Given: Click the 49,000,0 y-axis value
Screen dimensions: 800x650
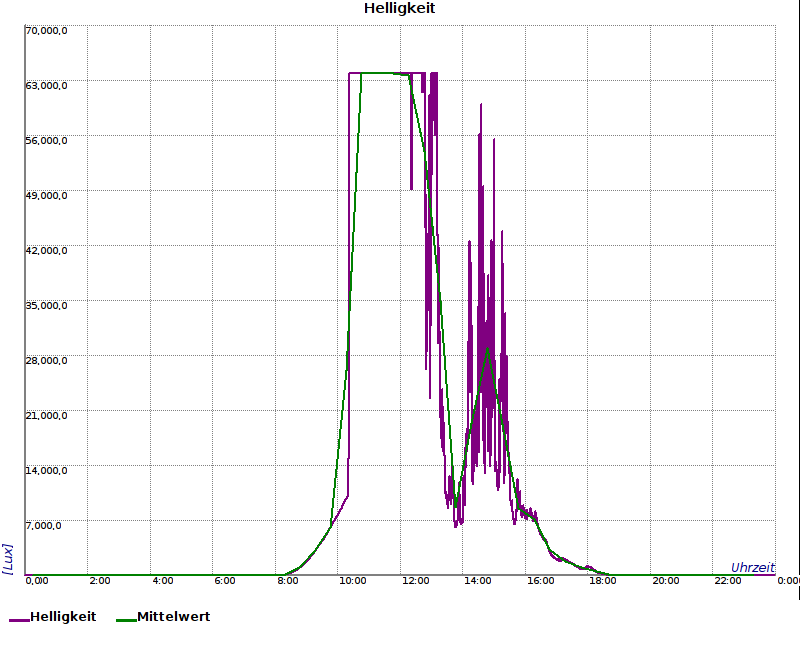Looking at the screenshot, I should 46,196.
